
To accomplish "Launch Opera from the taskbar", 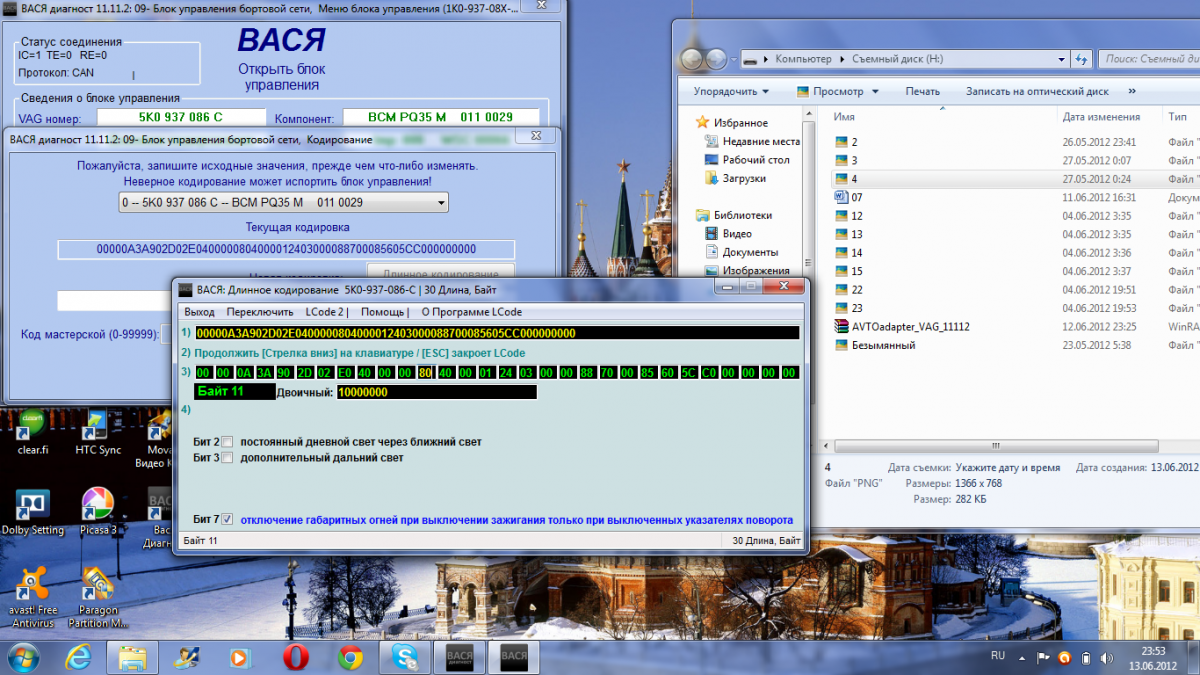I will point(295,657).
